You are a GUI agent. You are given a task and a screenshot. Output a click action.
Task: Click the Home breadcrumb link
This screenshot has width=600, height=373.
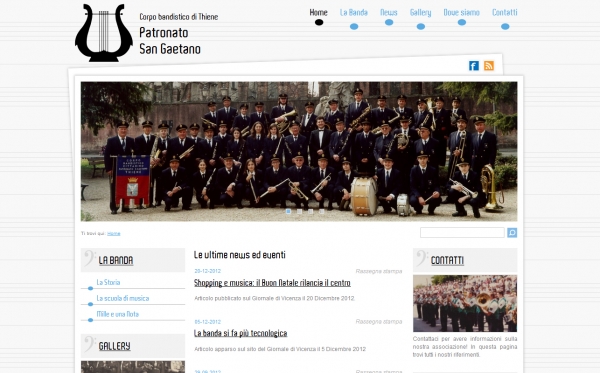click(x=114, y=233)
